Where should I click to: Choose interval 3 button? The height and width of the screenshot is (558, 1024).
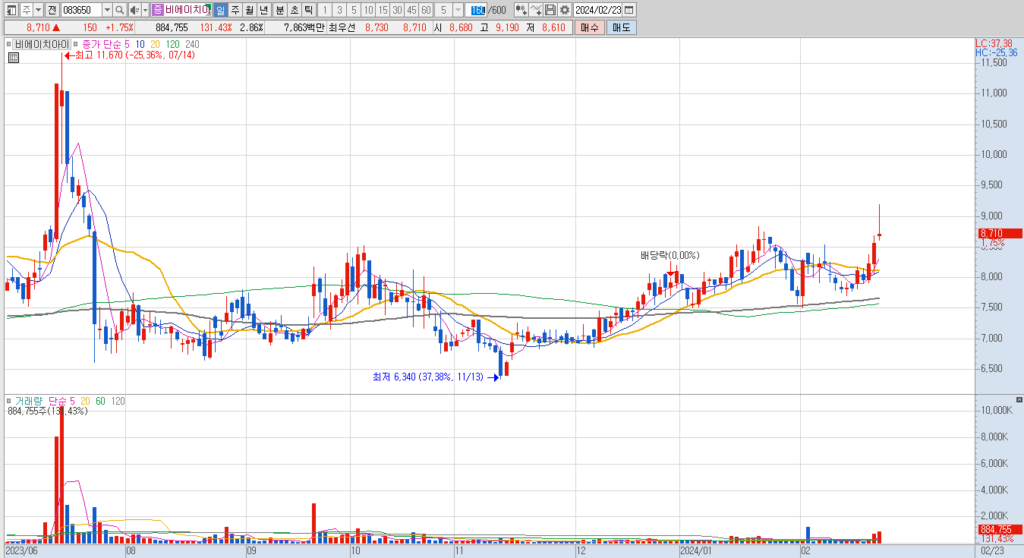click(340, 10)
